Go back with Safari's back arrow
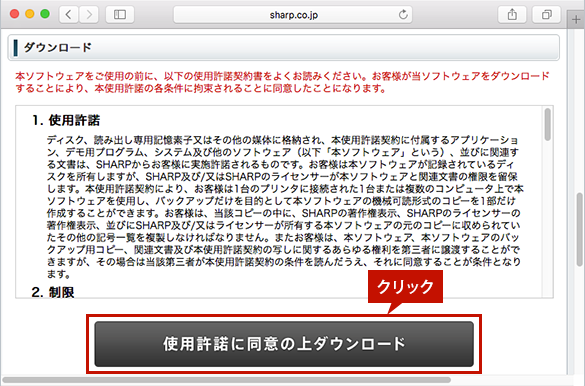This screenshot has width=585, height=386. tap(69, 15)
